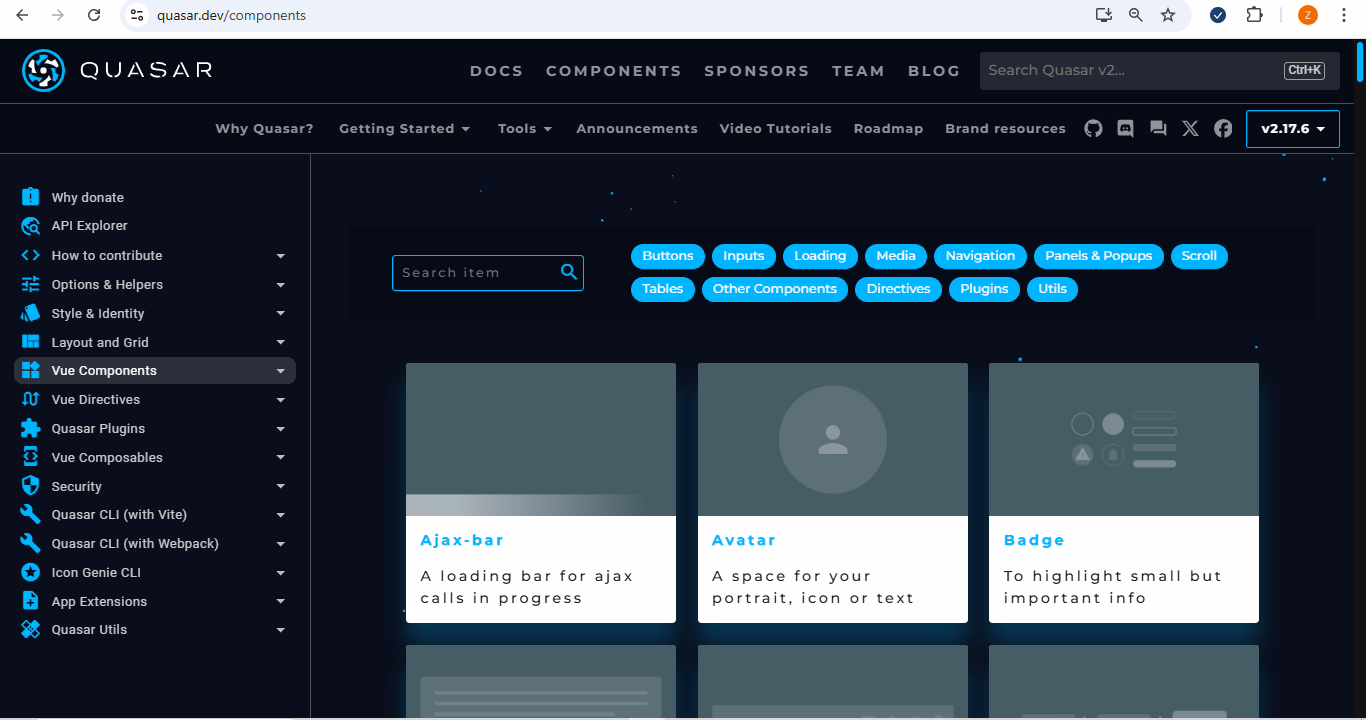The height and width of the screenshot is (720, 1366).
Task: Open the Avatar component card
Action: click(x=833, y=493)
